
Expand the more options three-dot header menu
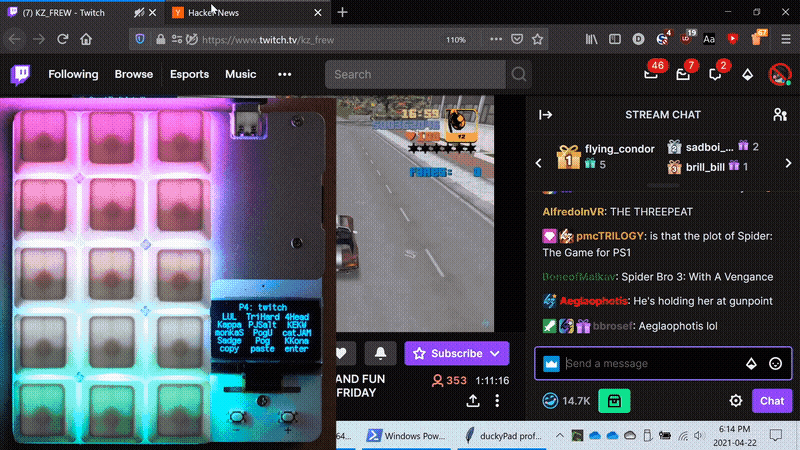click(x=285, y=74)
